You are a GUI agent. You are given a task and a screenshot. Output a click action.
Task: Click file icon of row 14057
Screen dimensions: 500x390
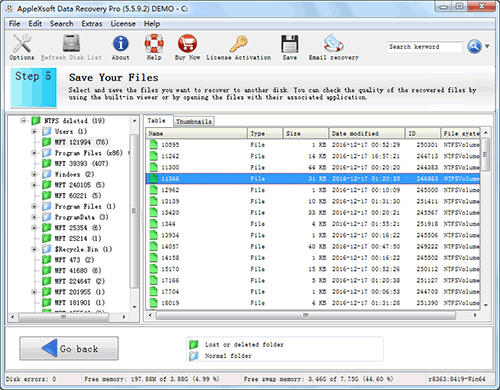[x=153, y=246]
